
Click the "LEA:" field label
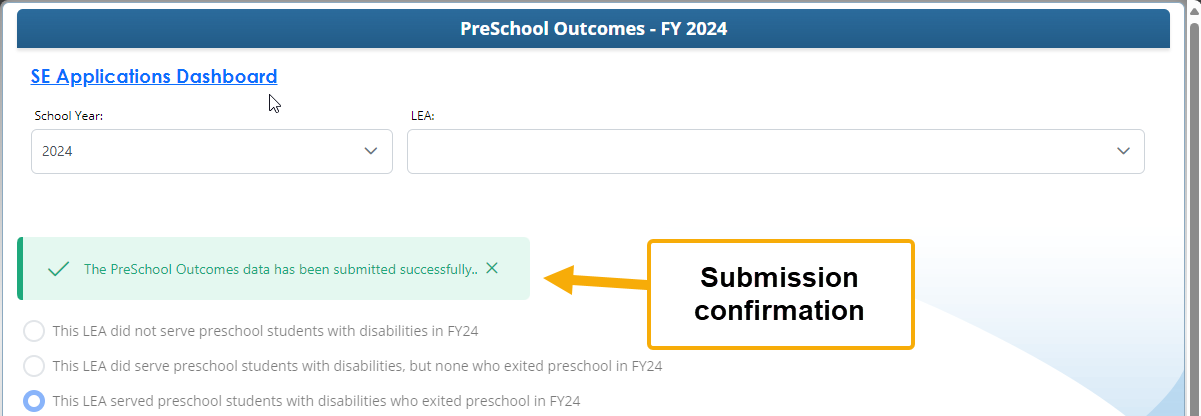[x=423, y=116]
